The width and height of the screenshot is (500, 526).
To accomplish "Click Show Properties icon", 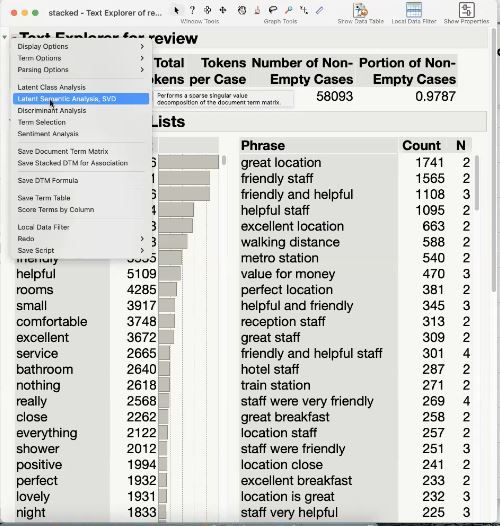I will point(466,10).
